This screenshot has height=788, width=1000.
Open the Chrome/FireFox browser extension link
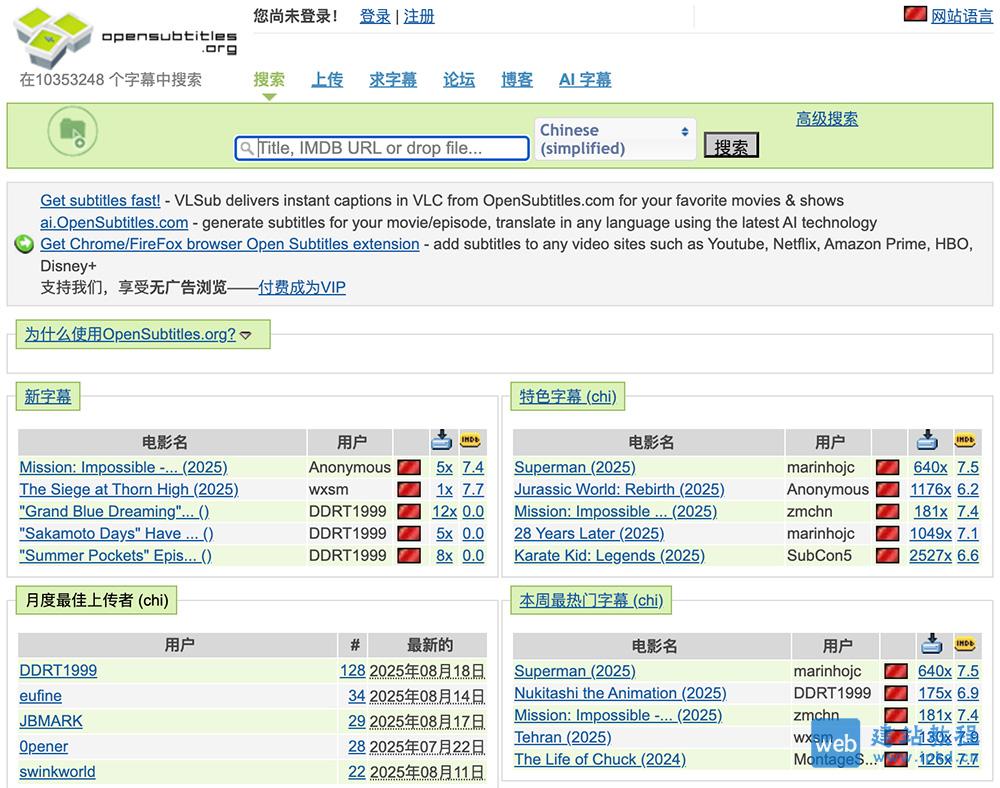click(230, 244)
